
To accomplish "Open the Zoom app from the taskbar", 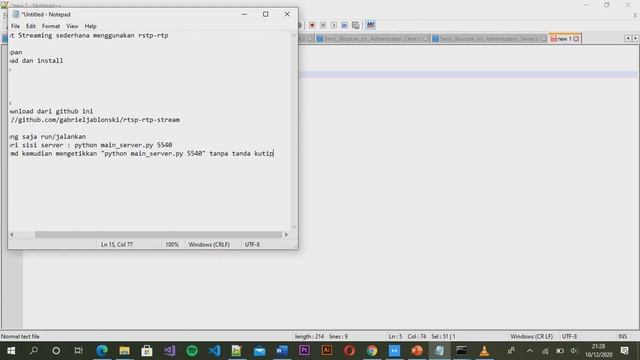I will [394, 351].
